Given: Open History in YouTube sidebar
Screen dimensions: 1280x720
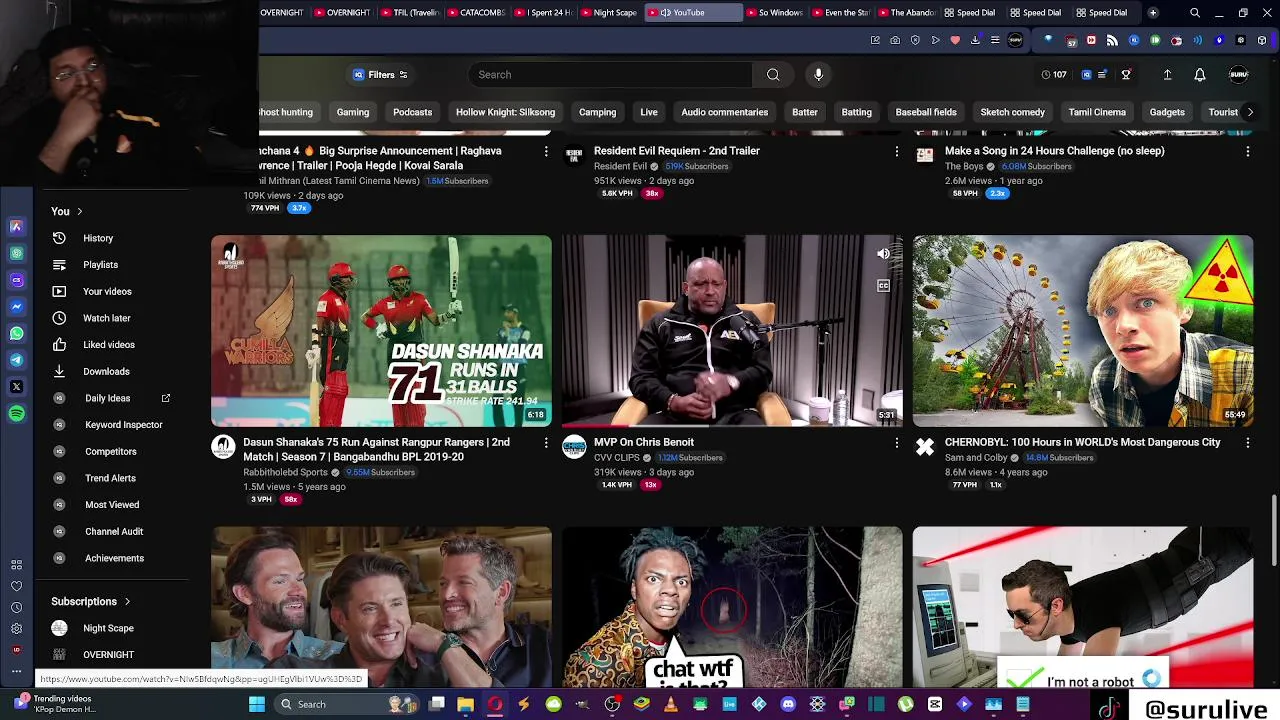Looking at the screenshot, I should click(98, 238).
